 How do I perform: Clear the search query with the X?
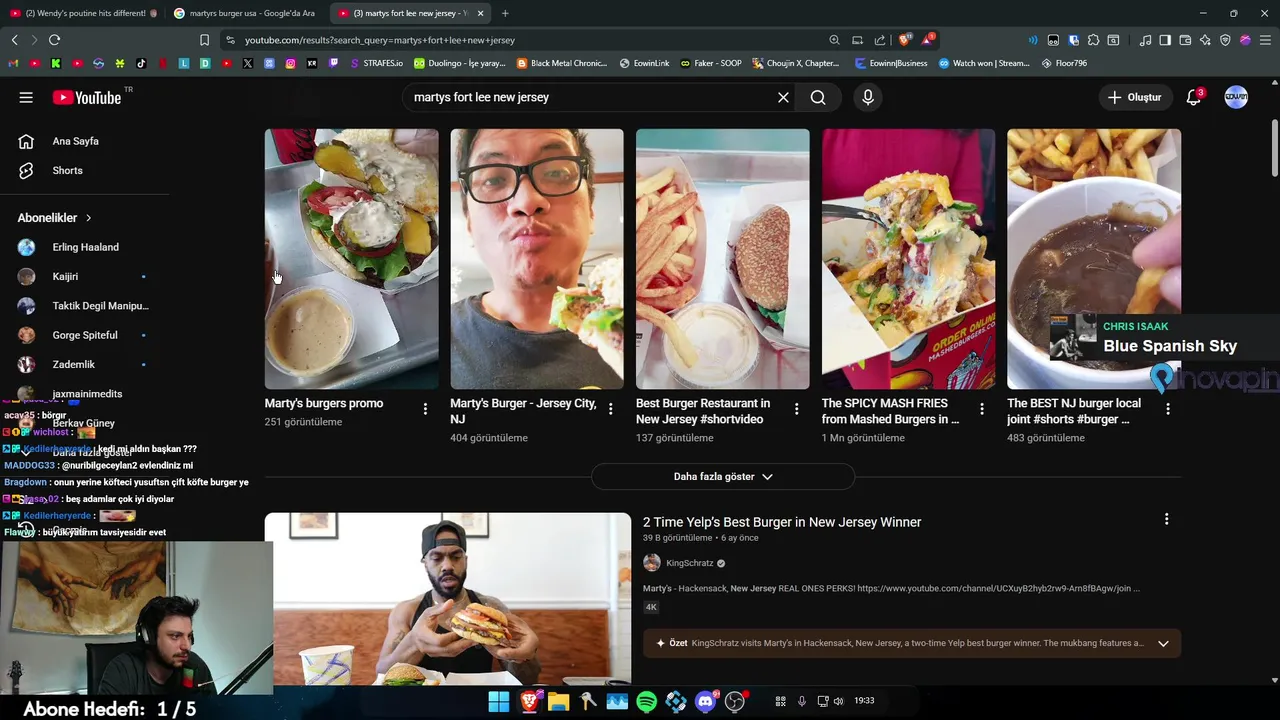click(x=783, y=97)
